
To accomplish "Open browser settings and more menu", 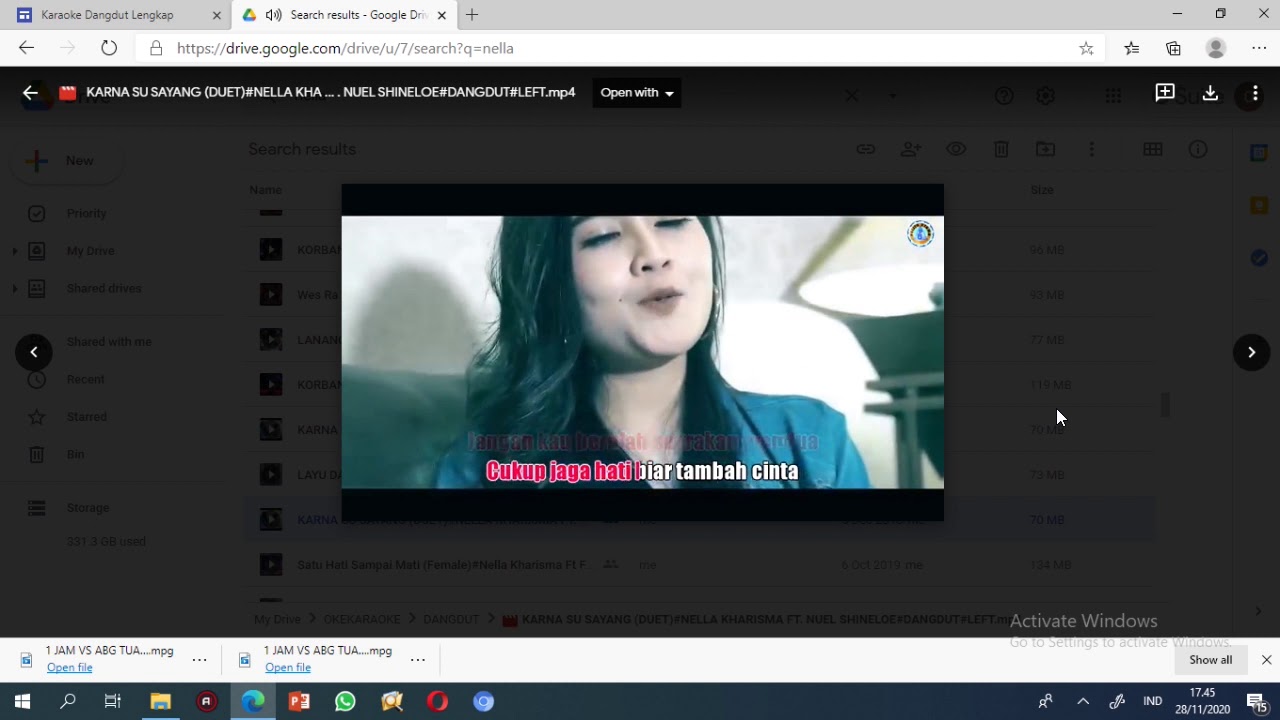I will [x=1259, y=48].
